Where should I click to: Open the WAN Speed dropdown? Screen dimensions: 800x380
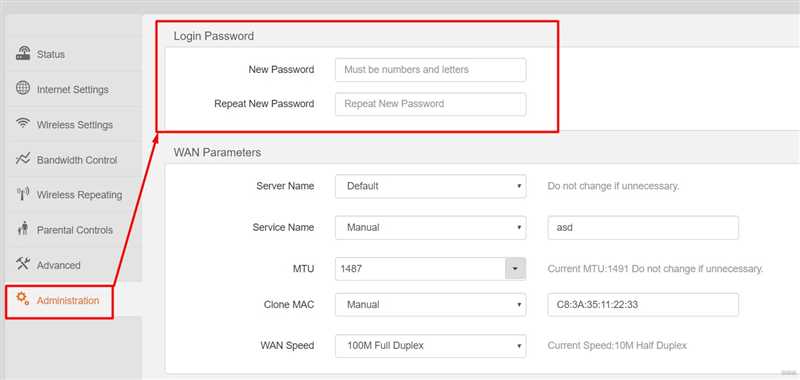point(430,346)
